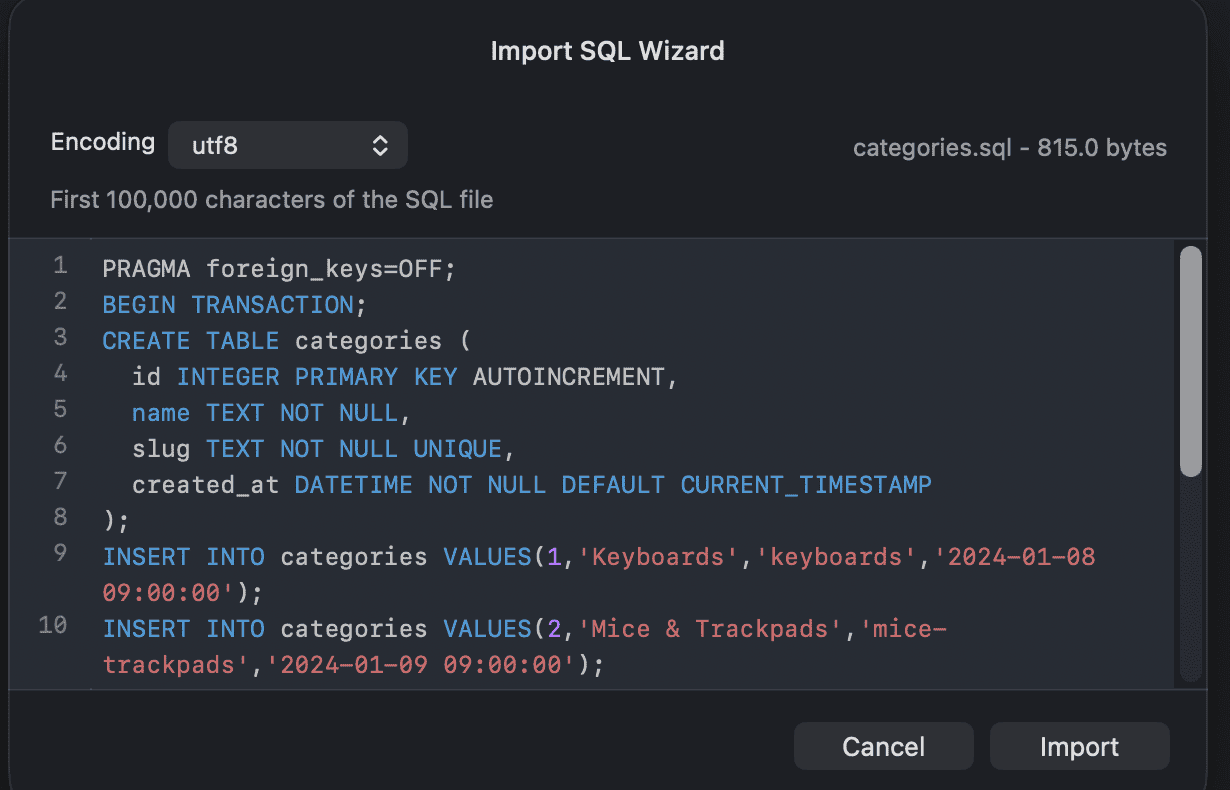Click the closing ');' on line 8
This screenshot has width=1230, height=790.
coord(116,521)
